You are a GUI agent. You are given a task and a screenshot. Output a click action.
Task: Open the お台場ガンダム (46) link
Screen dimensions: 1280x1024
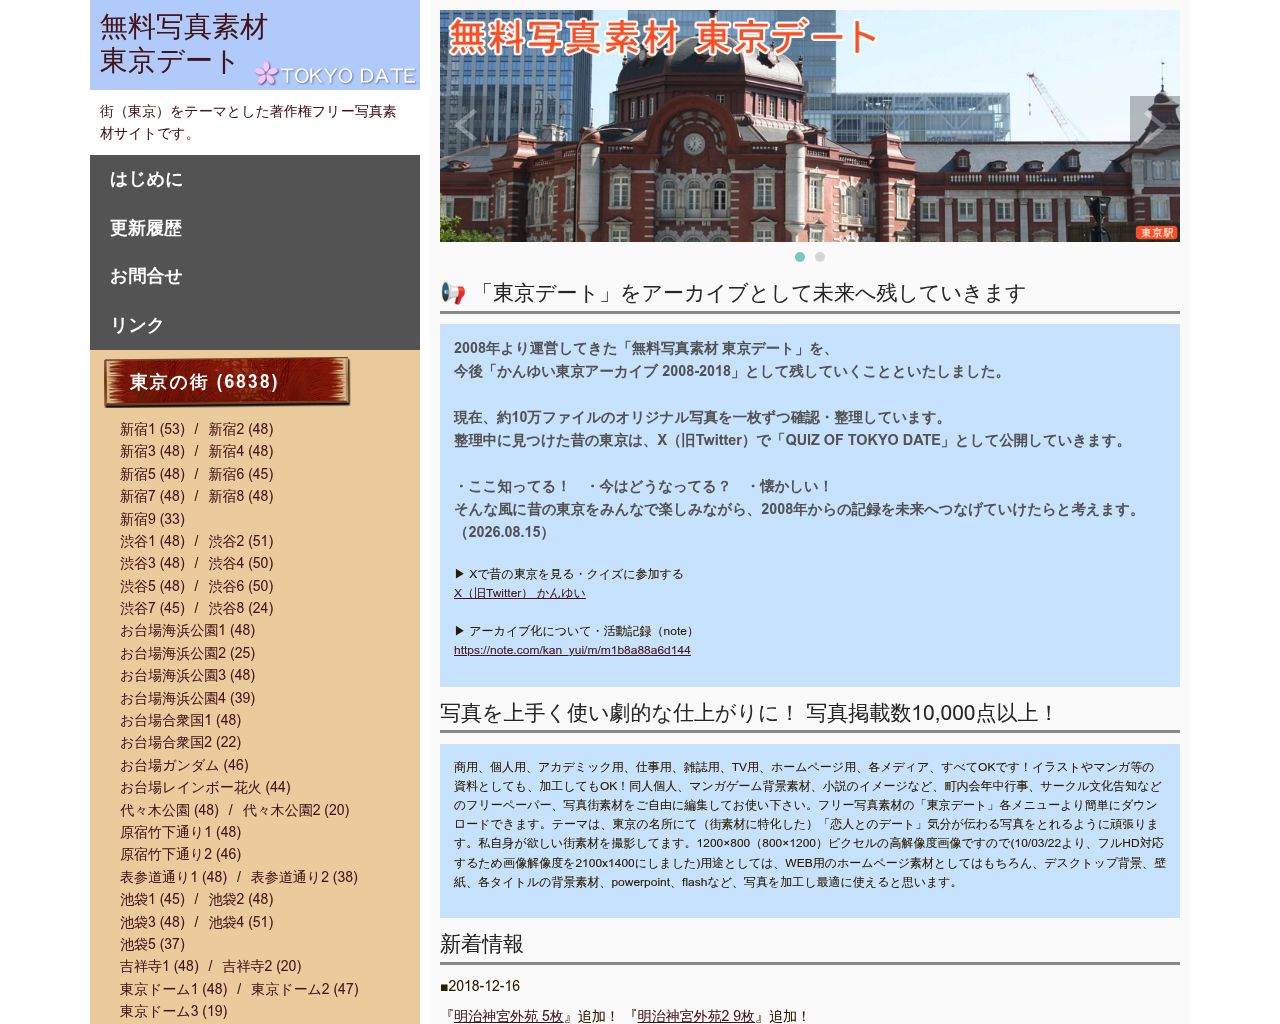click(184, 765)
